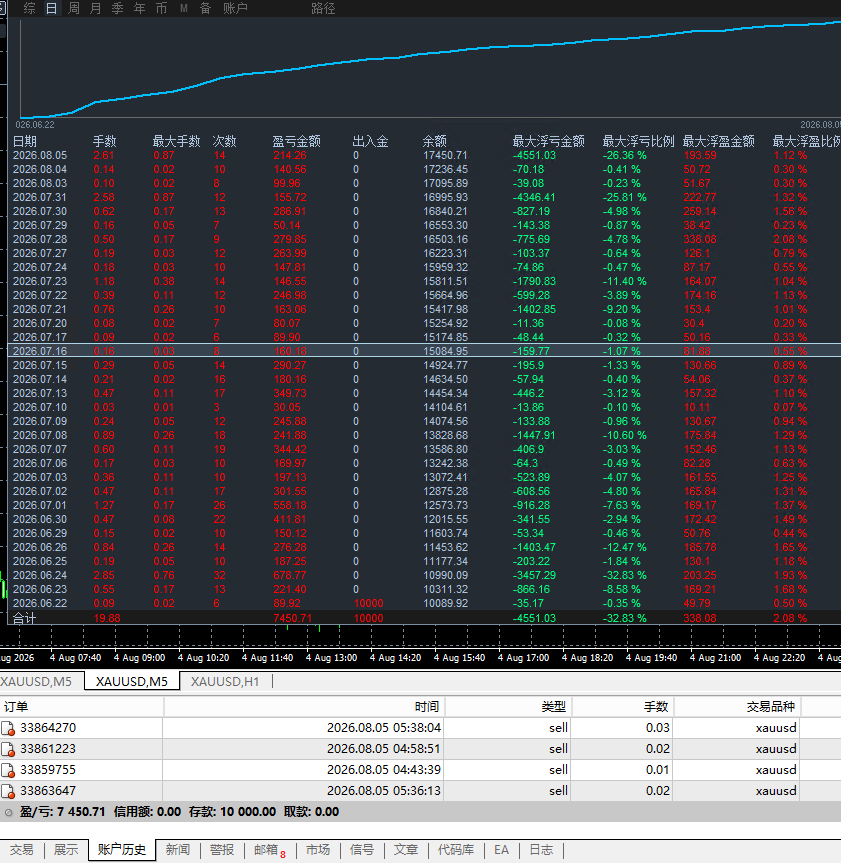Select the M tab in the statistics panel
The width and height of the screenshot is (841, 864).
tap(184, 8)
